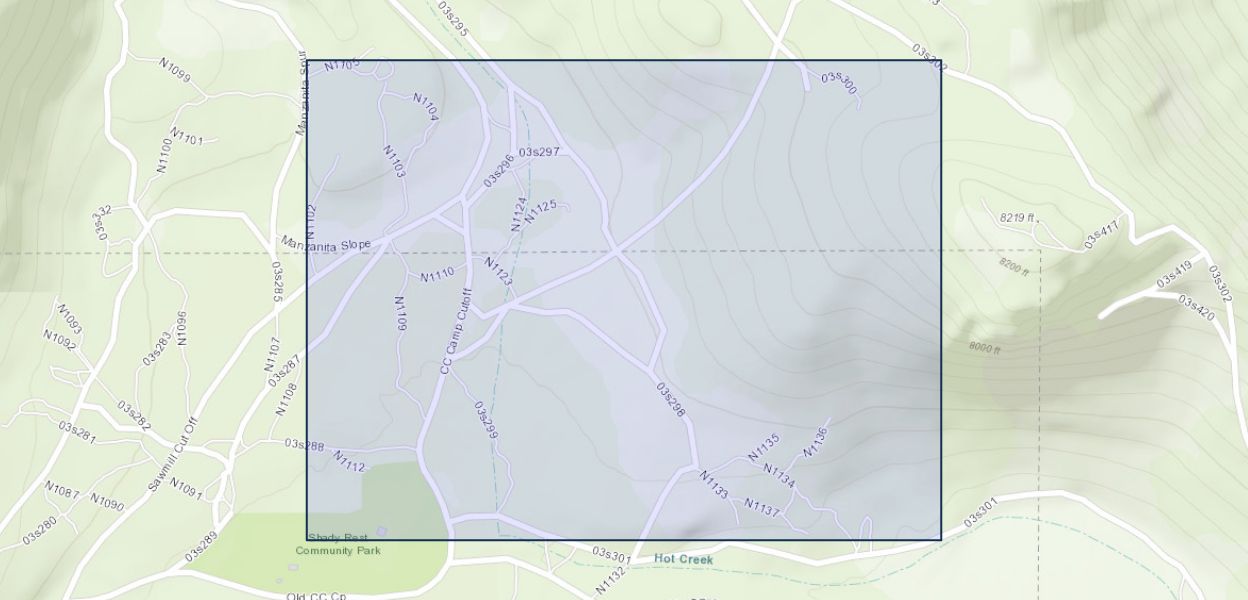Click the 03s298 road label
The height and width of the screenshot is (600, 1248).
click(671, 400)
